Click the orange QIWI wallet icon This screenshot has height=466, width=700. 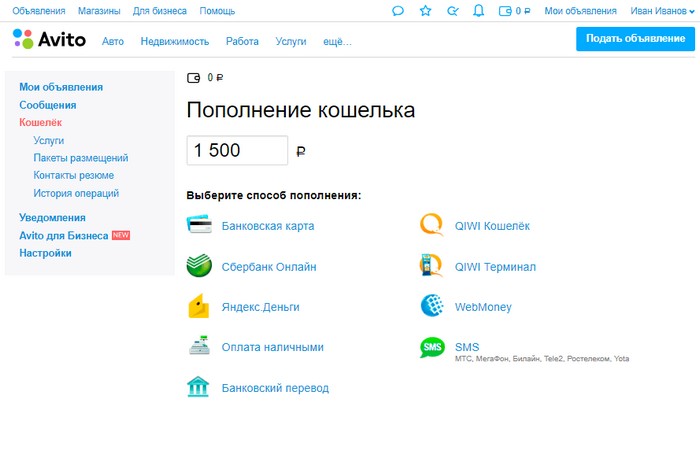pos(432,225)
